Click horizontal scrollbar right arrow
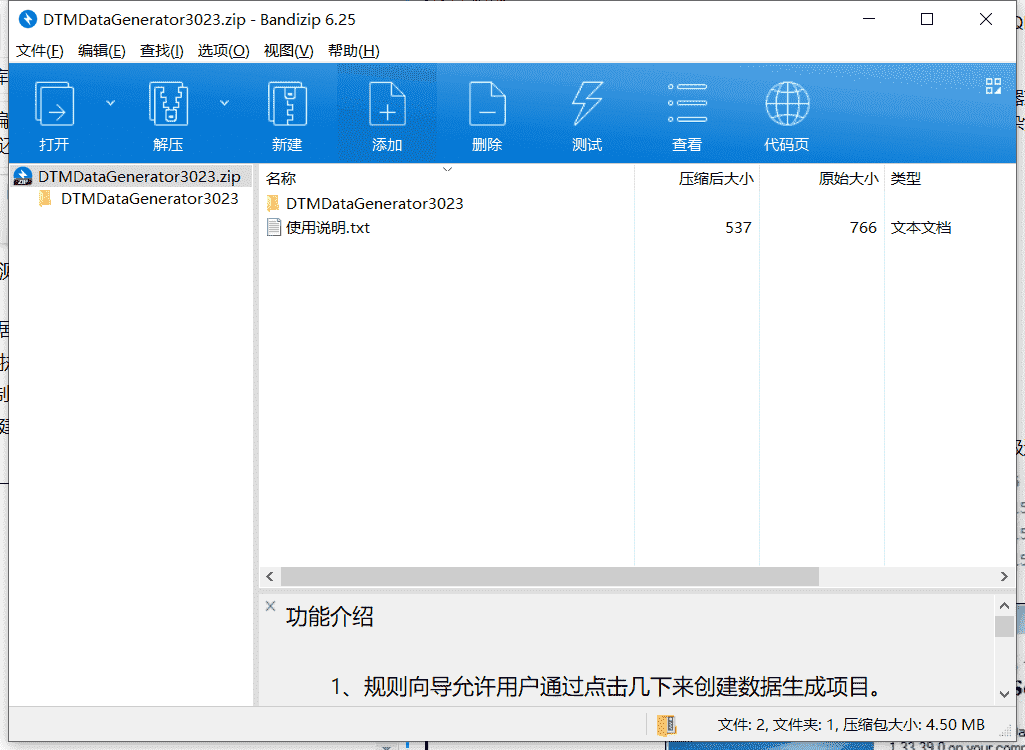This screenshot has height=750, width=1025. pyautogui.click(x=1005, y=577)
